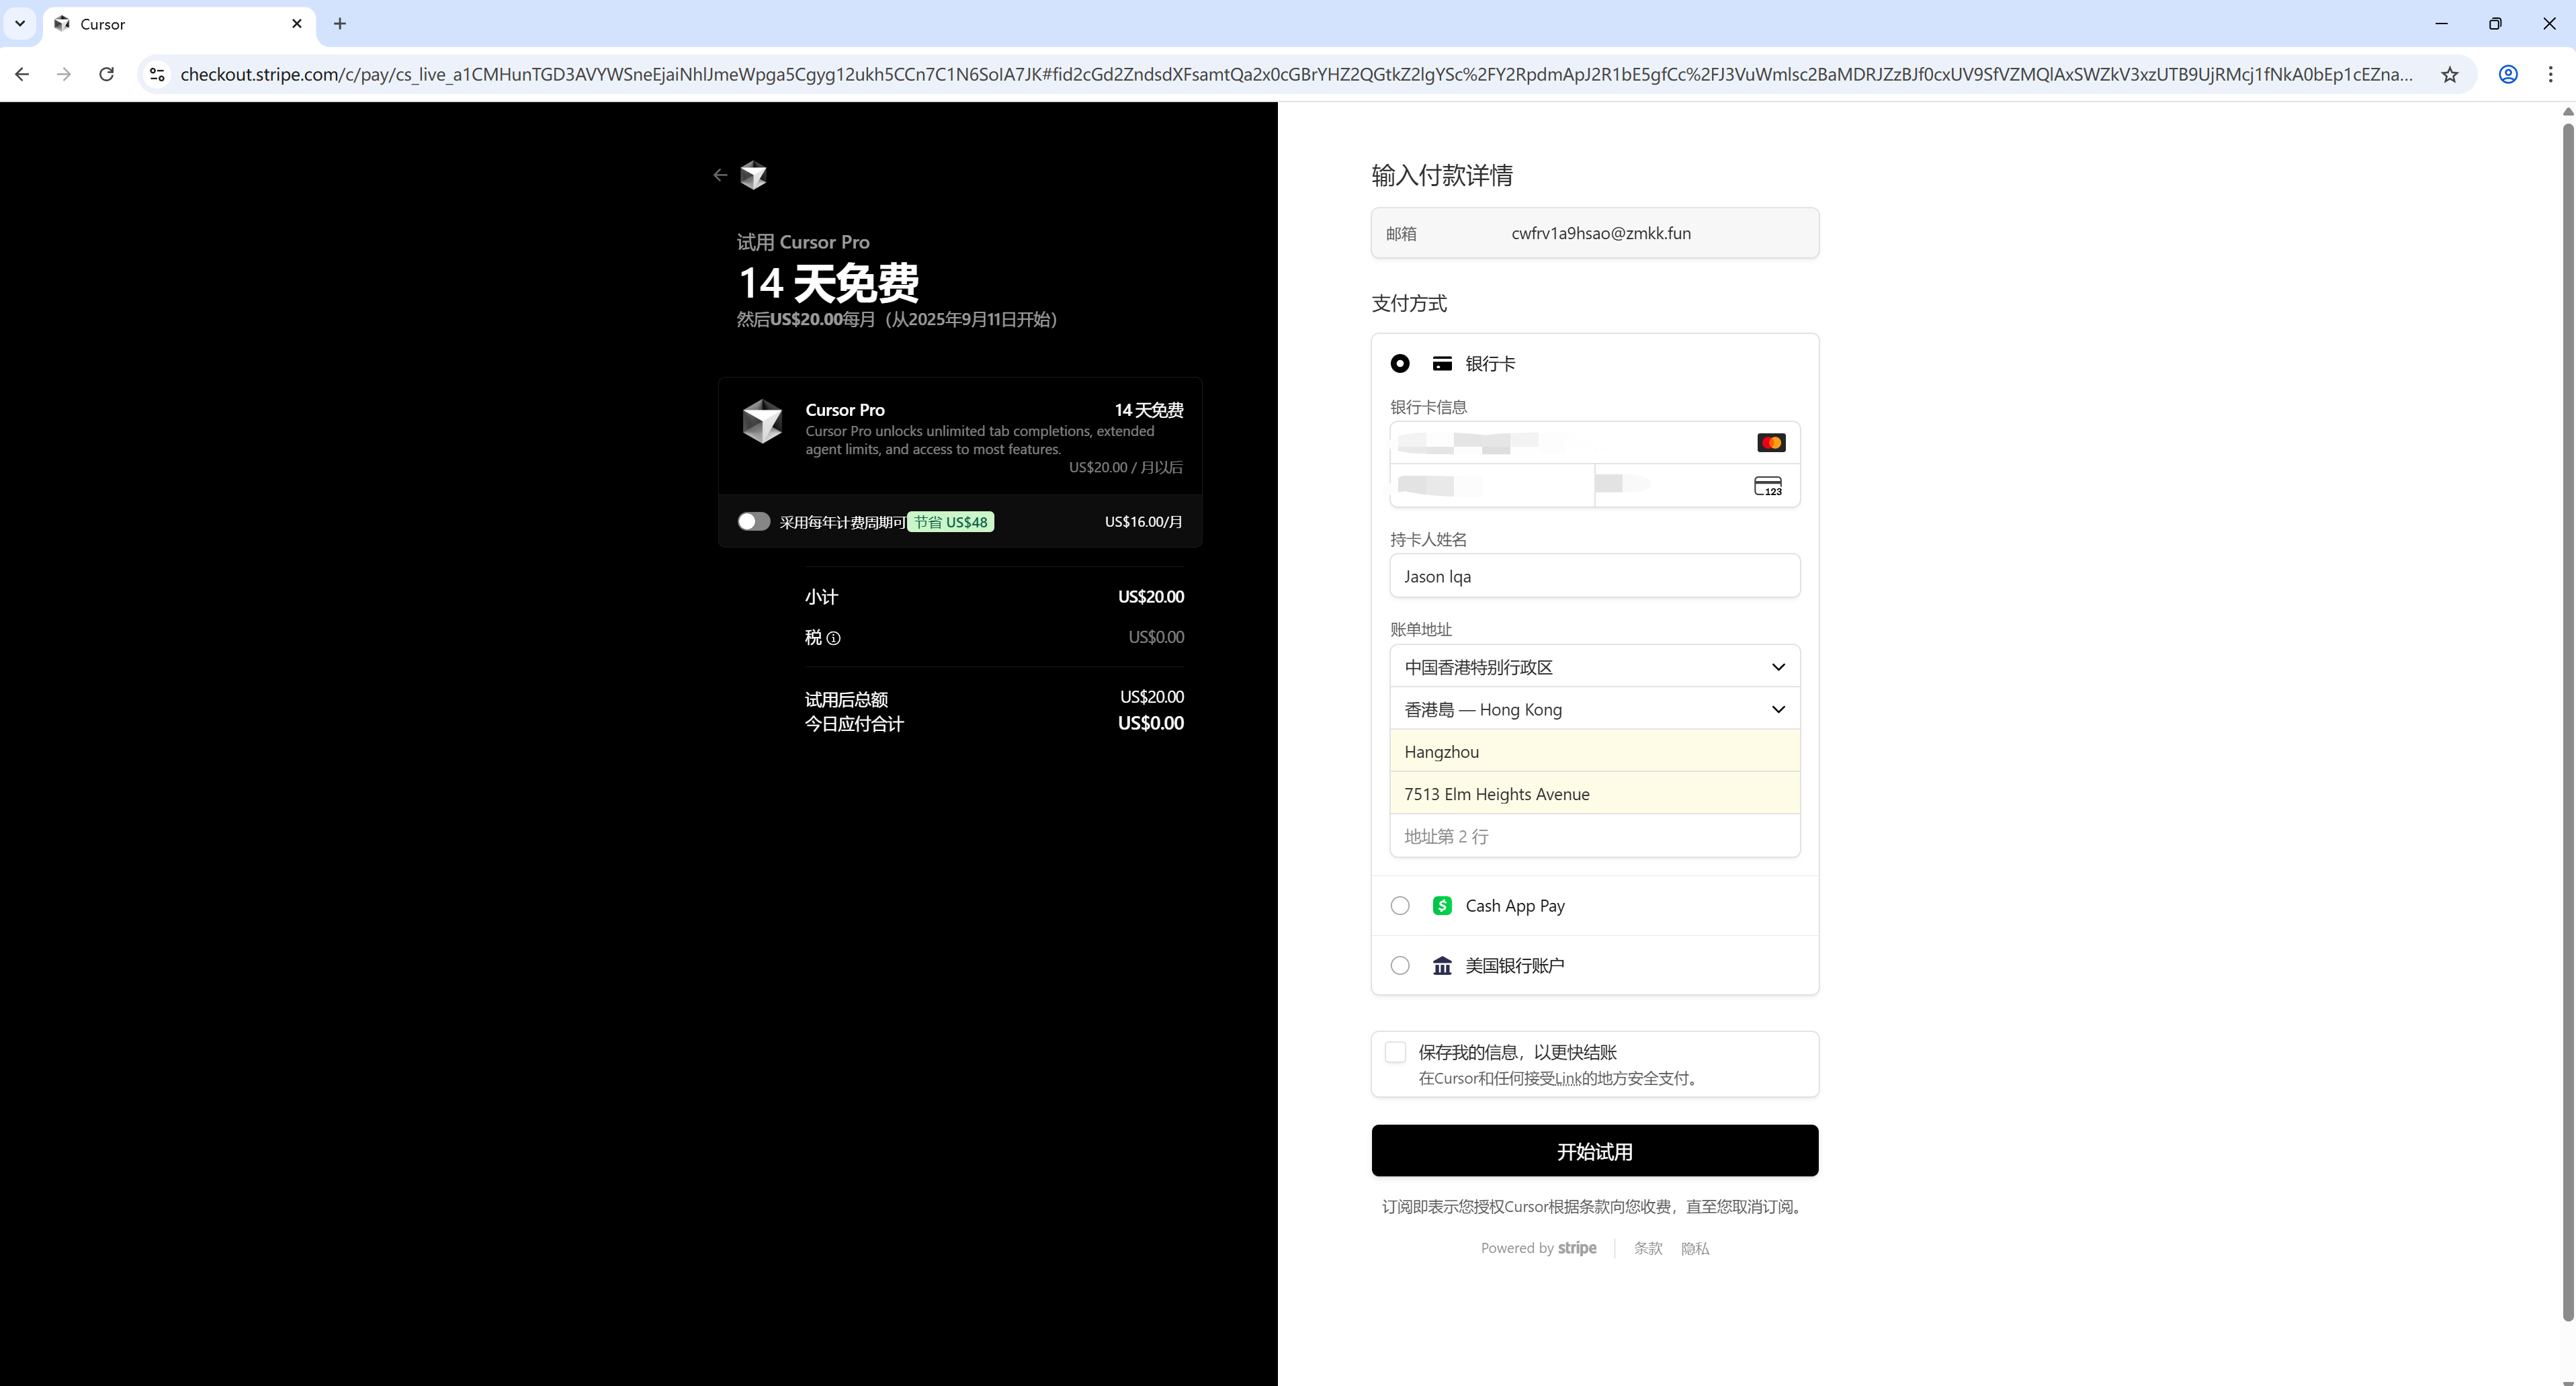Click the Cursor tab title
The image size is (2576, 1386).
click(x=103, y=24)
